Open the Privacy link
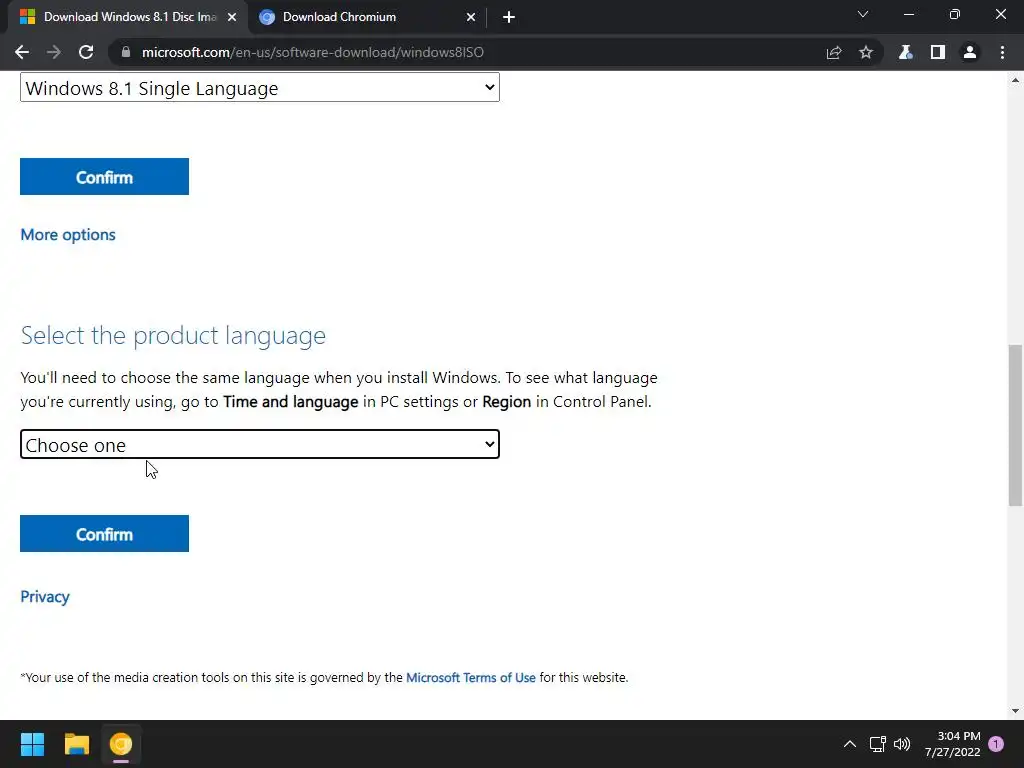1024x768 pixels. click(44, 596)
